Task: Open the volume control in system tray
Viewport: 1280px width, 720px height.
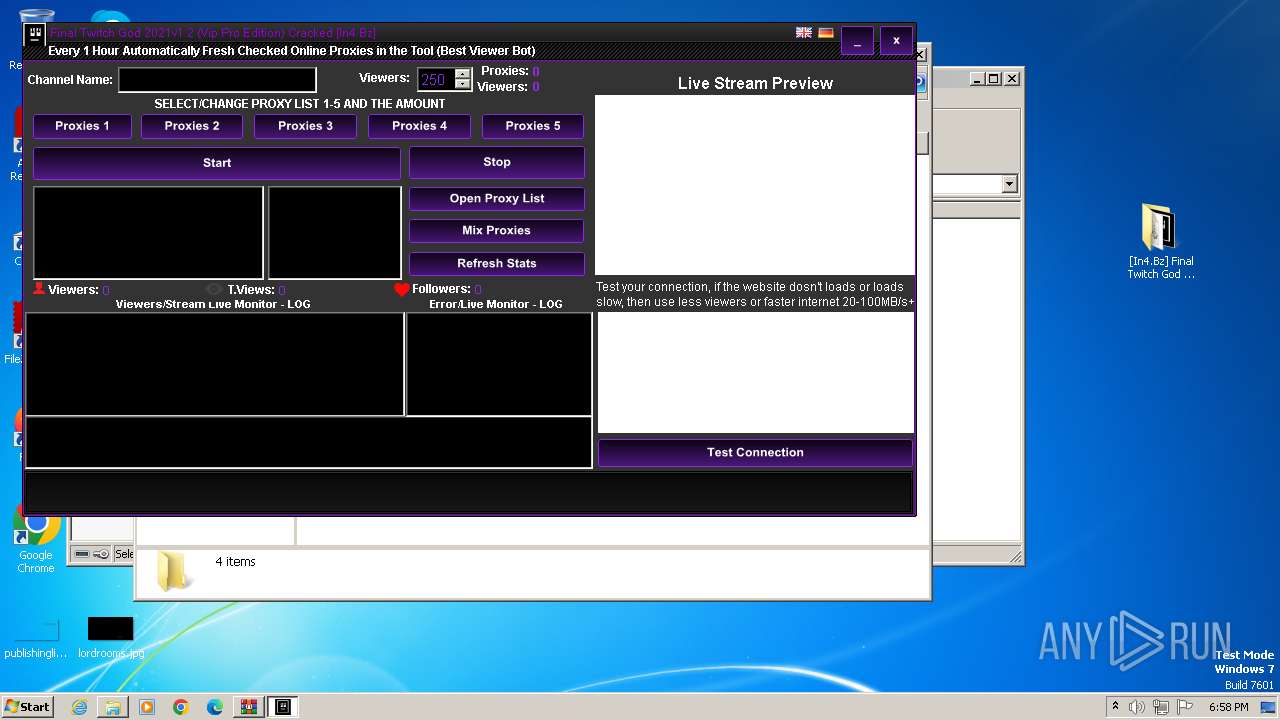Action: [1137, 707]
